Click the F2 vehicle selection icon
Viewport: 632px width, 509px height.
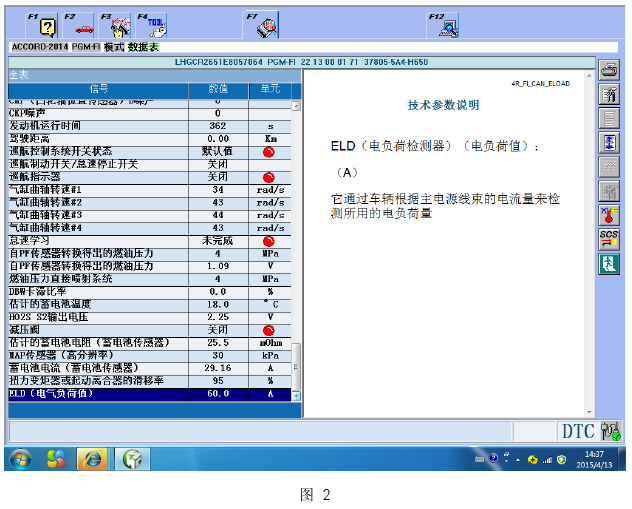(x=78, y=25)
